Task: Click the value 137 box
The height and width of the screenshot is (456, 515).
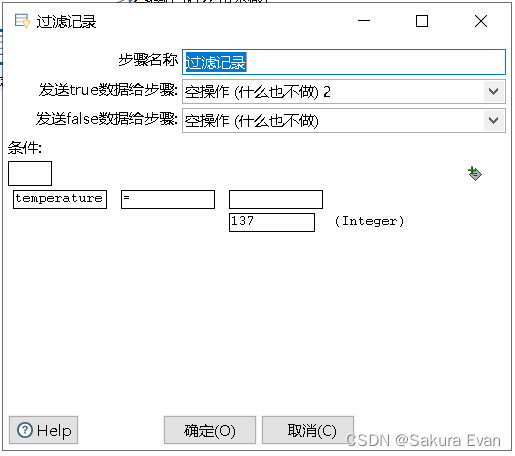Action: [272, 222]
